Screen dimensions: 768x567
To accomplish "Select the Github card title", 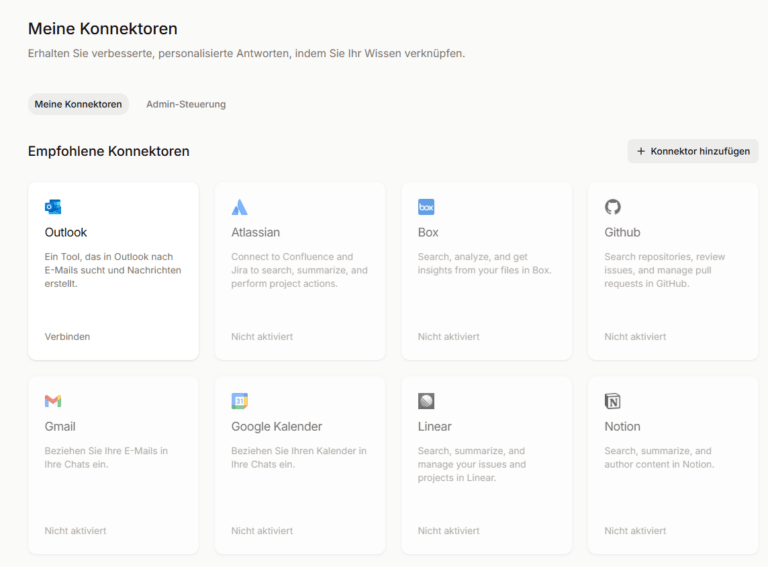I will point(622,232).
